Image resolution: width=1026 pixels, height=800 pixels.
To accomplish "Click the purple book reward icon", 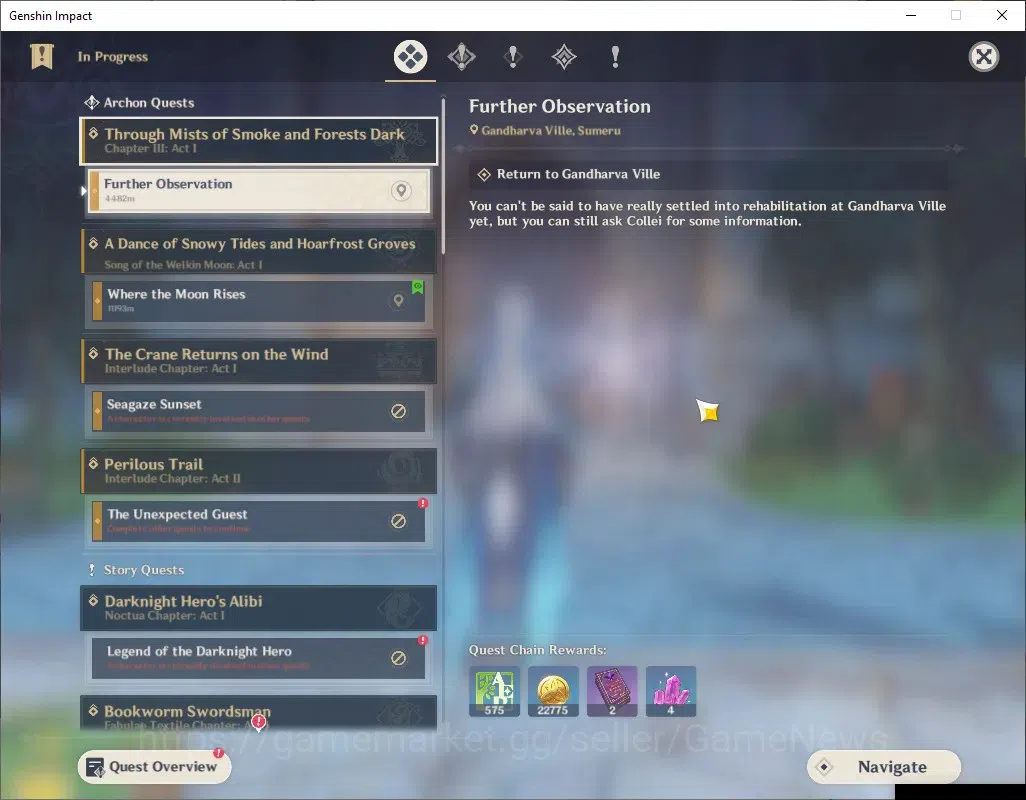I will 612,691.
